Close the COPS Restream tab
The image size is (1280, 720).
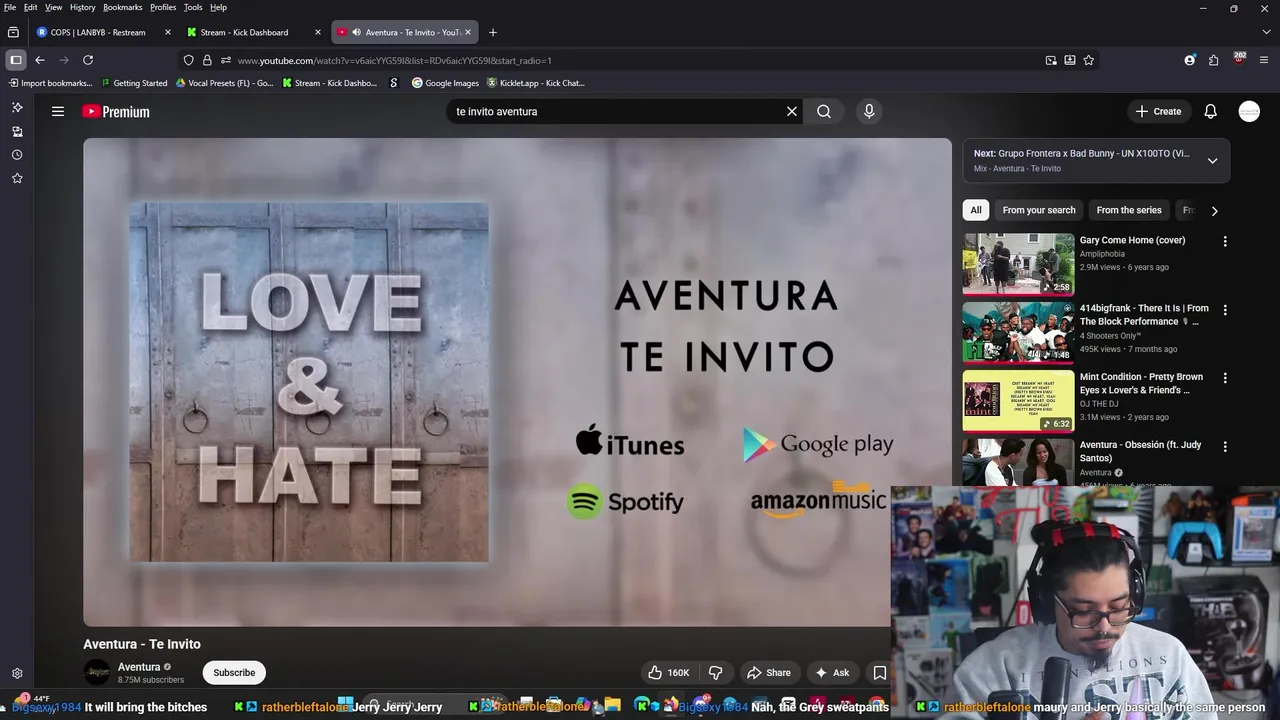click(168, 32)
